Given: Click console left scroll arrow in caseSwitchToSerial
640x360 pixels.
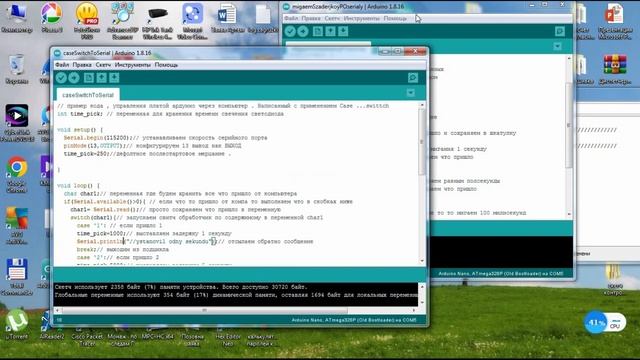Looking at the screenshot, I should (x=57, y=311).
